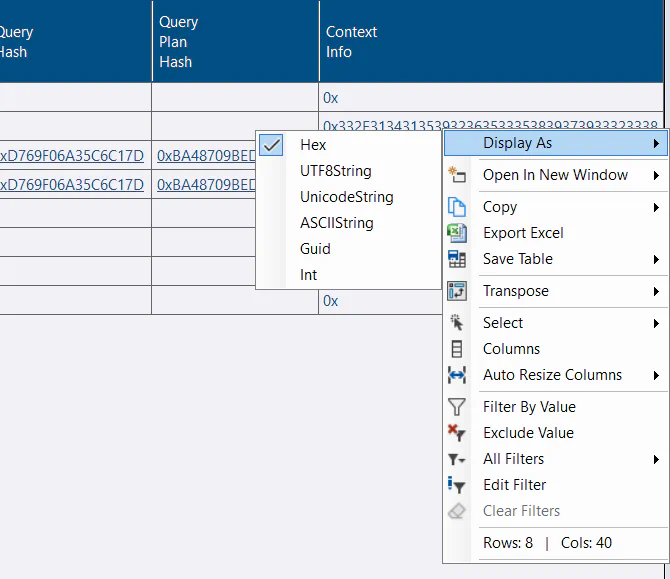Screen dimensions: 670x579
Task: Click the Copy pages icon
Action: pyautogui.click(x=456, y=207)
